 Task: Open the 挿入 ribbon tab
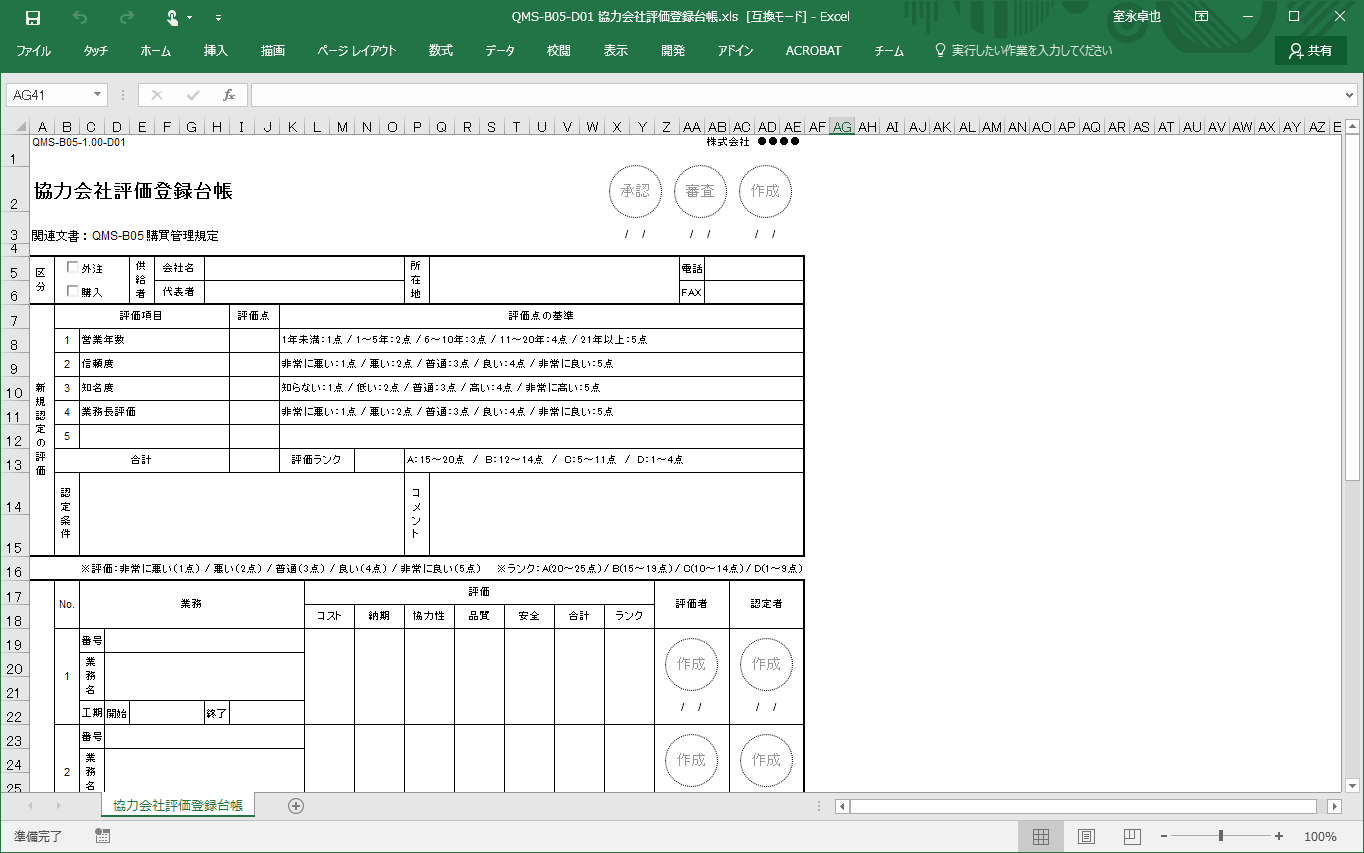(216, 51)
